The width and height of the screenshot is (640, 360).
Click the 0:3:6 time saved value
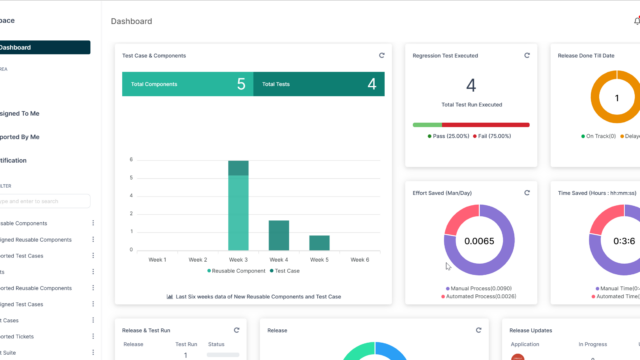624,241
